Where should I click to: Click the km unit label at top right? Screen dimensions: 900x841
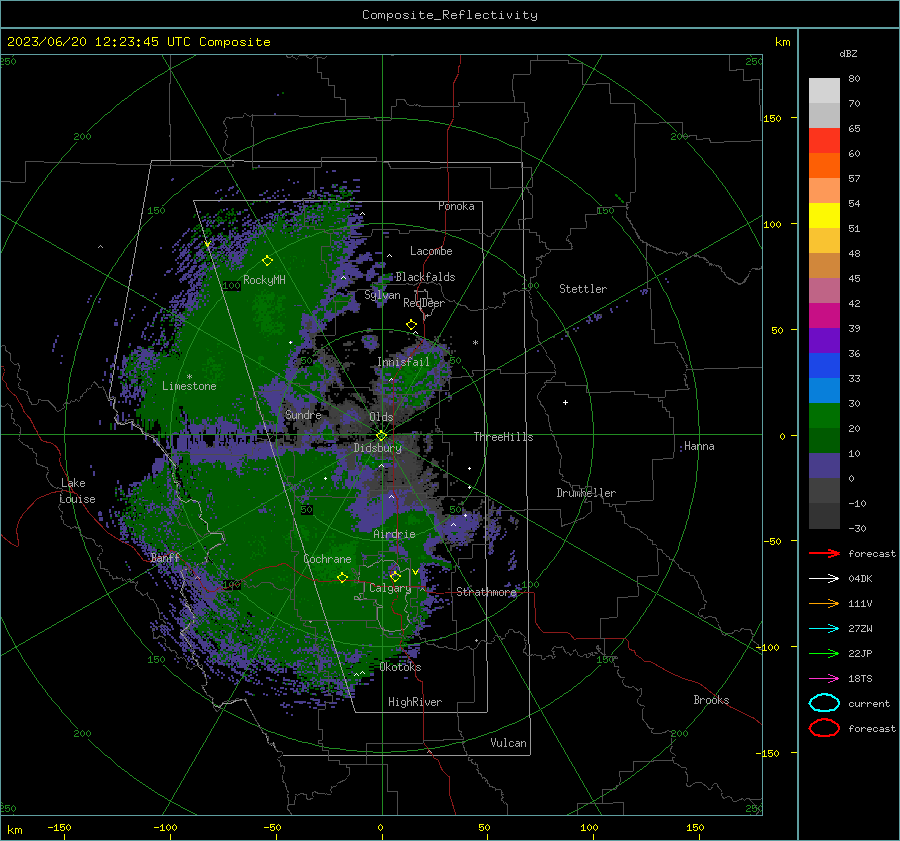[x=783, y=42]
